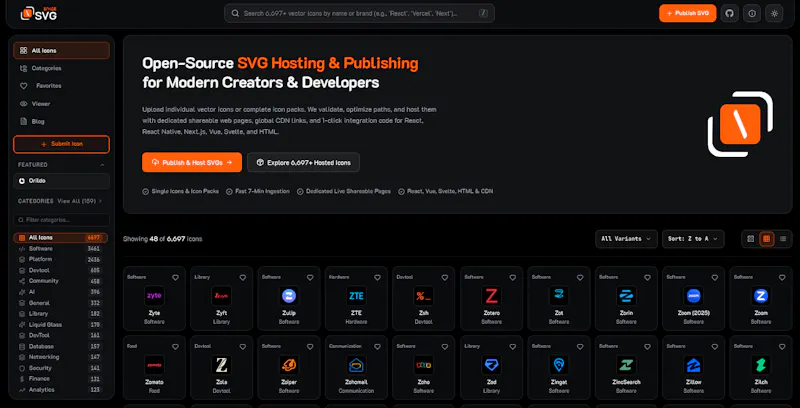Select the Analytics category row

click(x=60, y=390)
